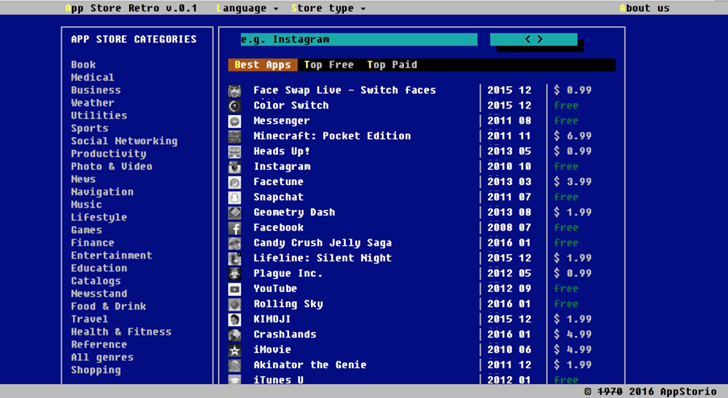Select the Geometry Dash app name
The image size is (728, 398).
[294, 213]
